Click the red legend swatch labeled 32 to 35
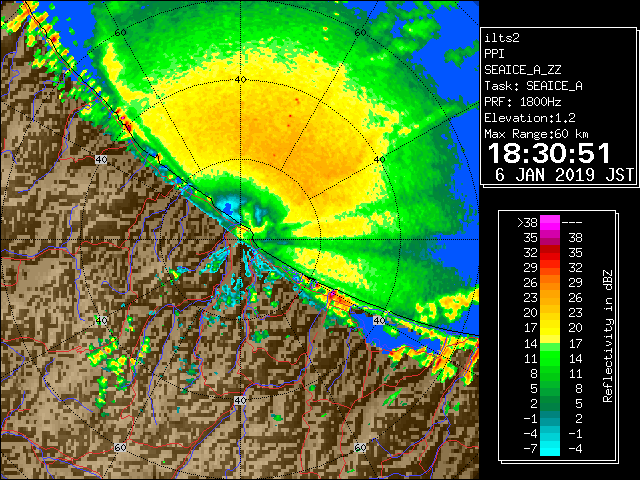This screenshot has width=640, height=480. (550, 253)
